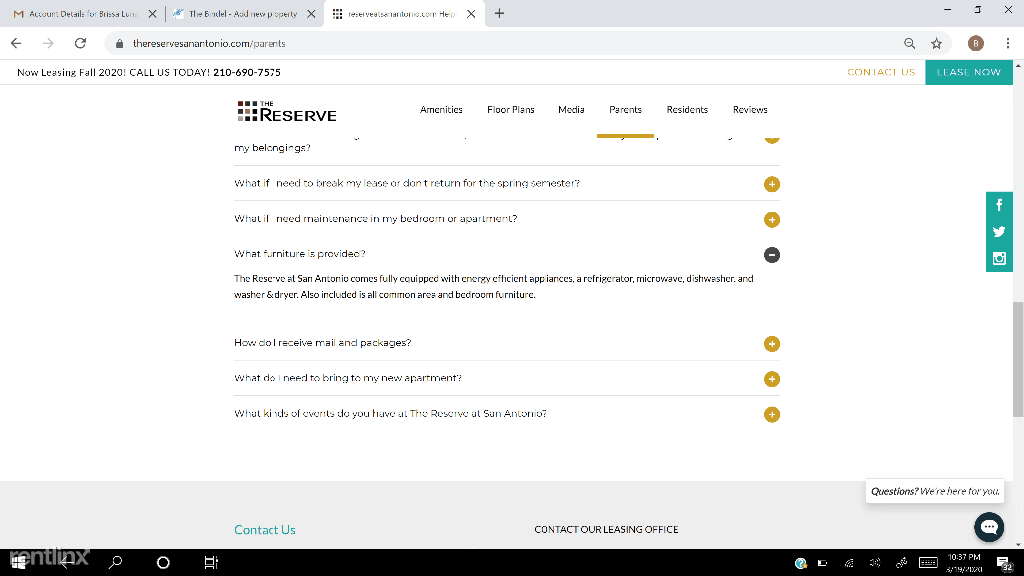Open Cortana circle in taskbar
The width and height of the screenshot is (1024, 576).
(163, 562)
